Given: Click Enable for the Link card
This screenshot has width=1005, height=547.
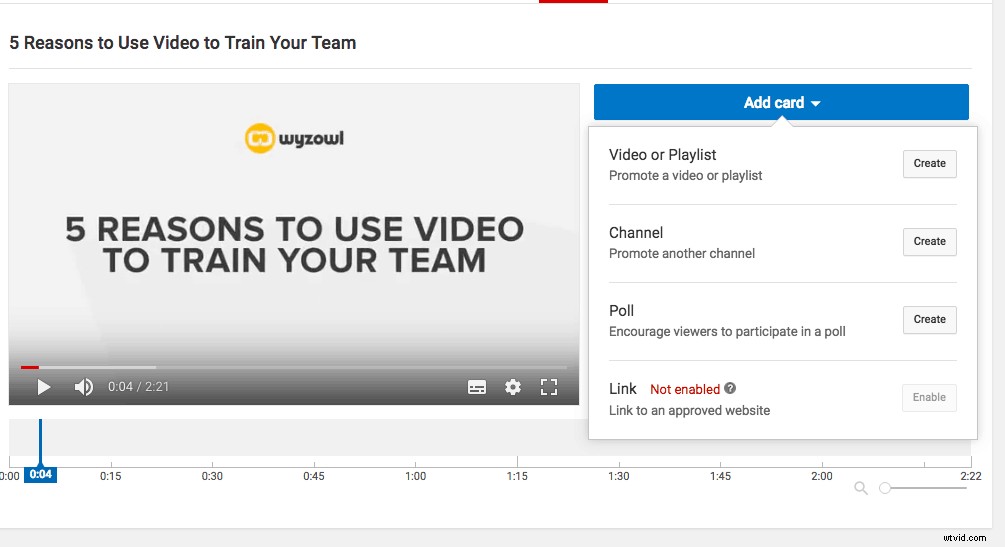Looking at the screenshot, I should pyautogui.click(x=929, y=398).
